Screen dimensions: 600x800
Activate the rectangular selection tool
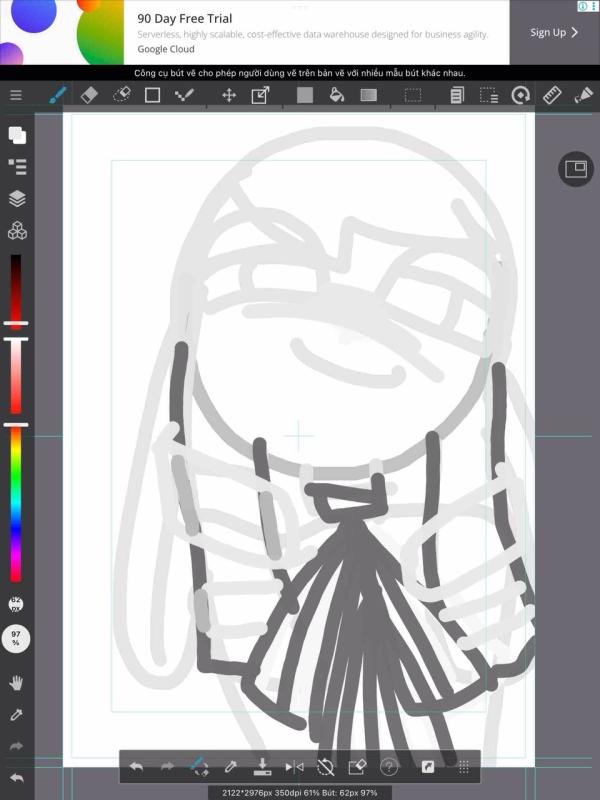412,95
